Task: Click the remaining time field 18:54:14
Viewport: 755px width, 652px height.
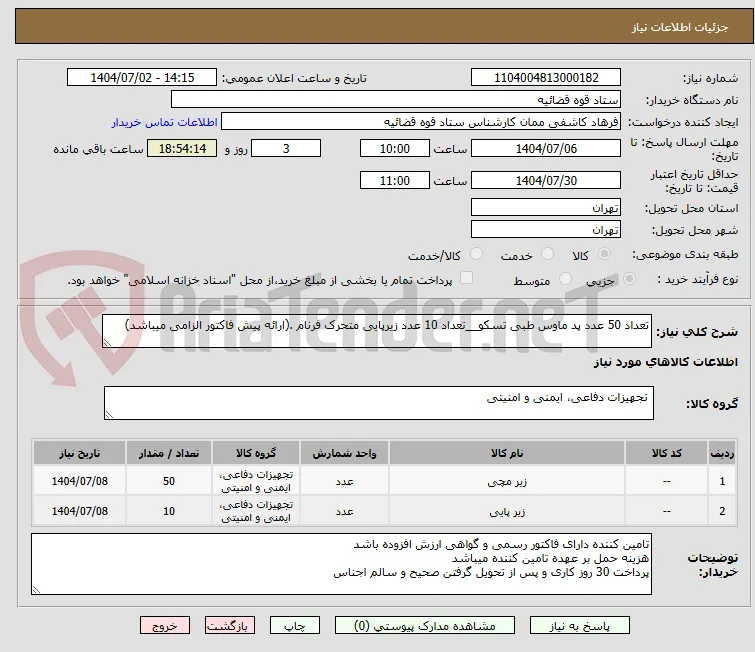Action: (182, 148)
